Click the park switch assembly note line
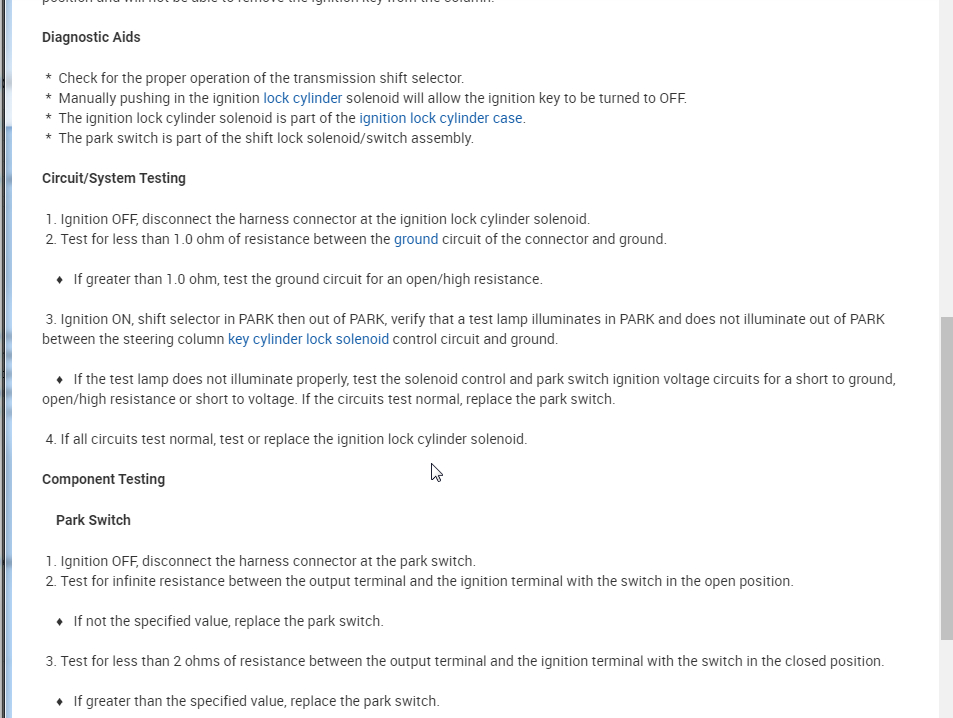This screenshot has height=718, width=953. pyautogui.click(x=265, y=138)
